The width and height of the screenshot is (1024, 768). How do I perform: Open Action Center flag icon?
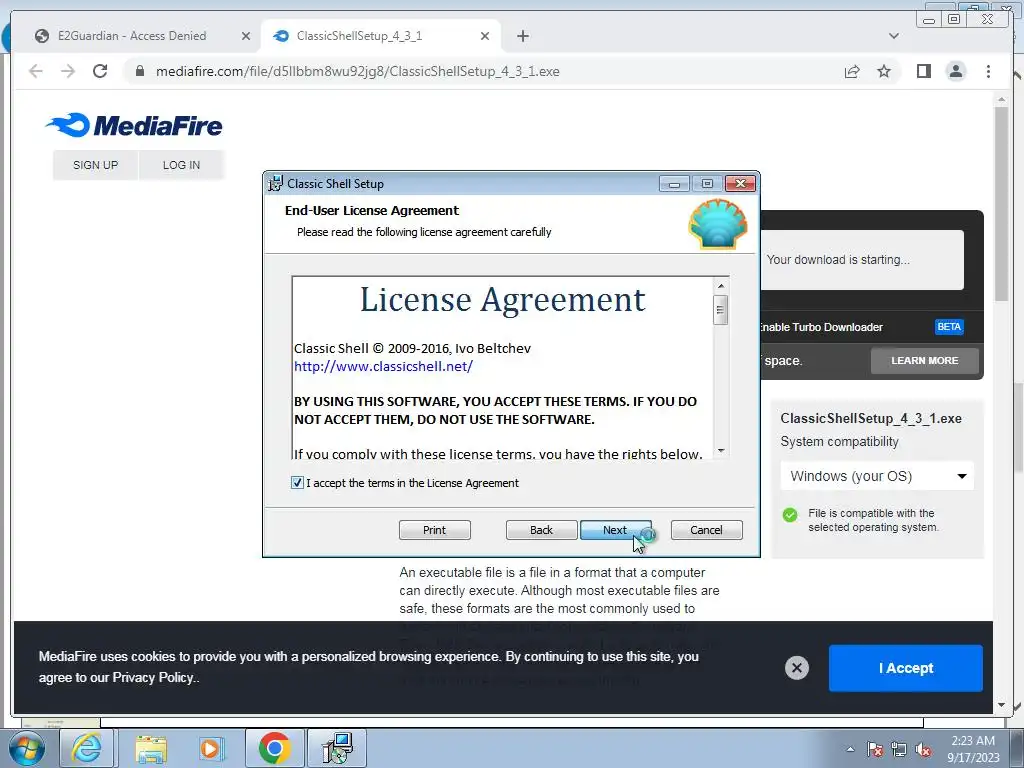pos(875,749)
